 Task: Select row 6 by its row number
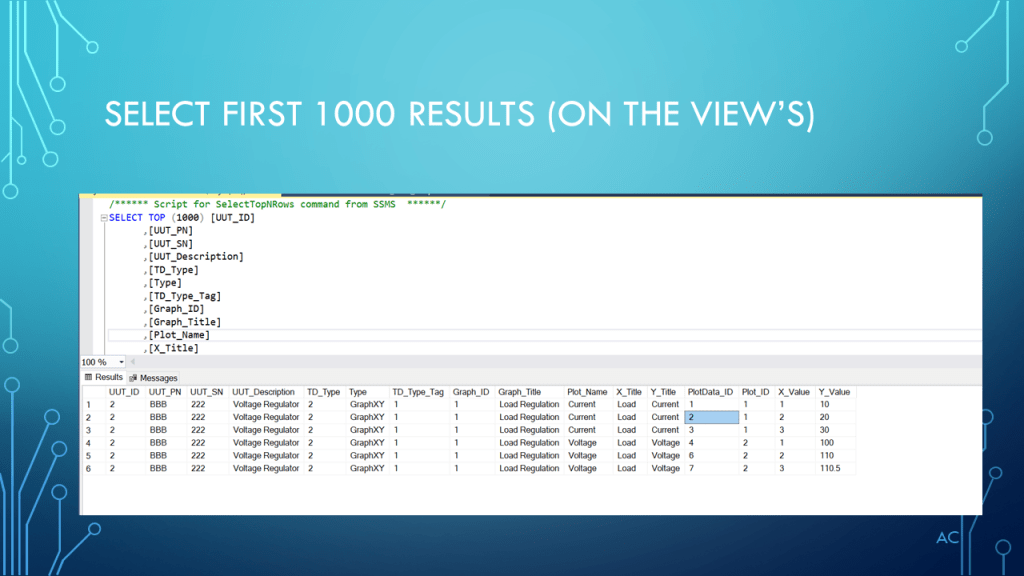91,468
